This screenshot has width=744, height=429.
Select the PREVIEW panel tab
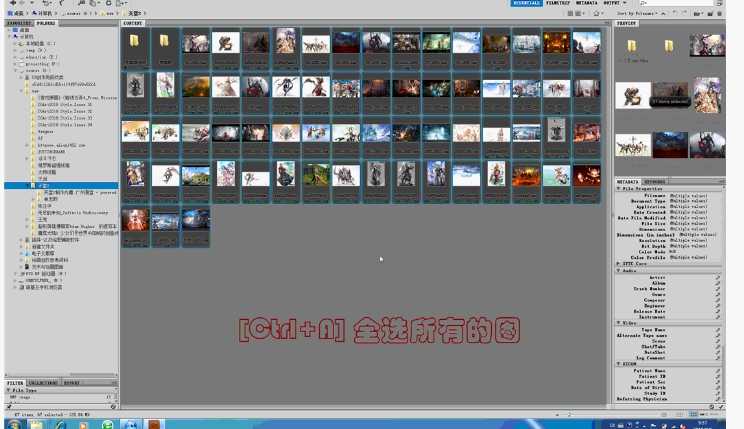tap(626, 23)
